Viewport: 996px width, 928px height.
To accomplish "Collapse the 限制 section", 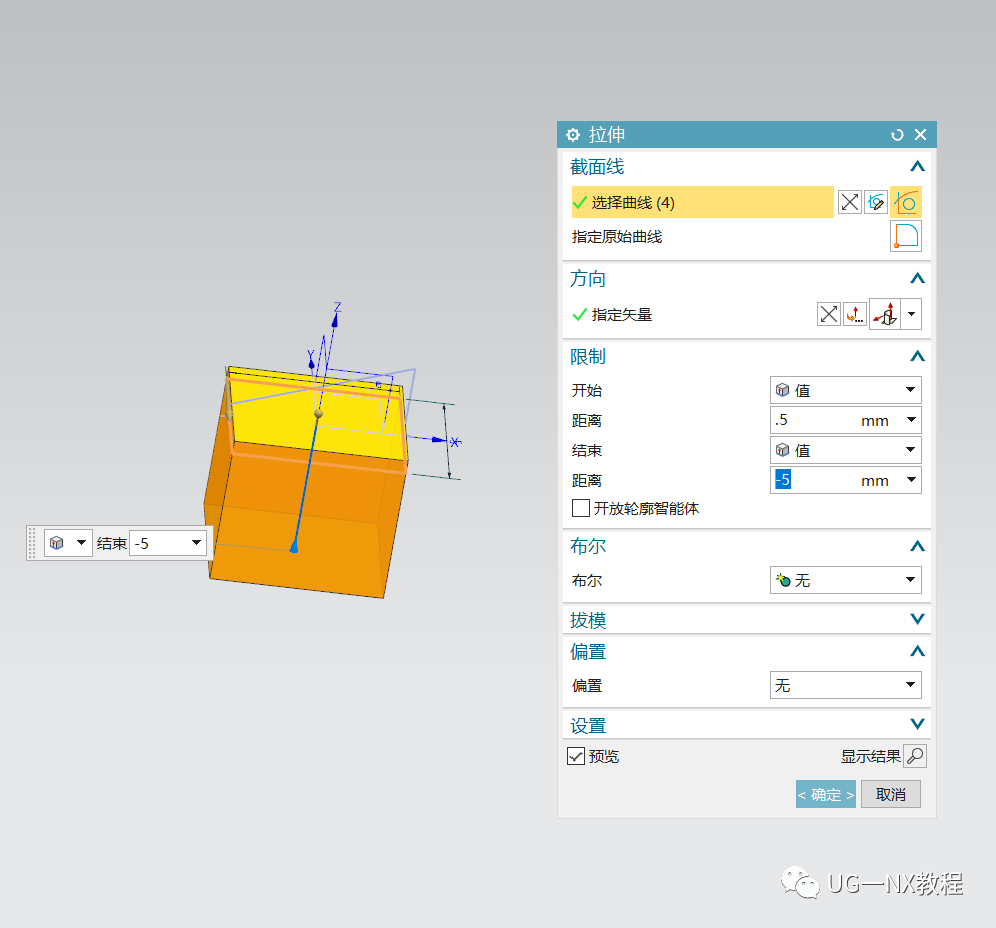I will [x=917, y=356].
